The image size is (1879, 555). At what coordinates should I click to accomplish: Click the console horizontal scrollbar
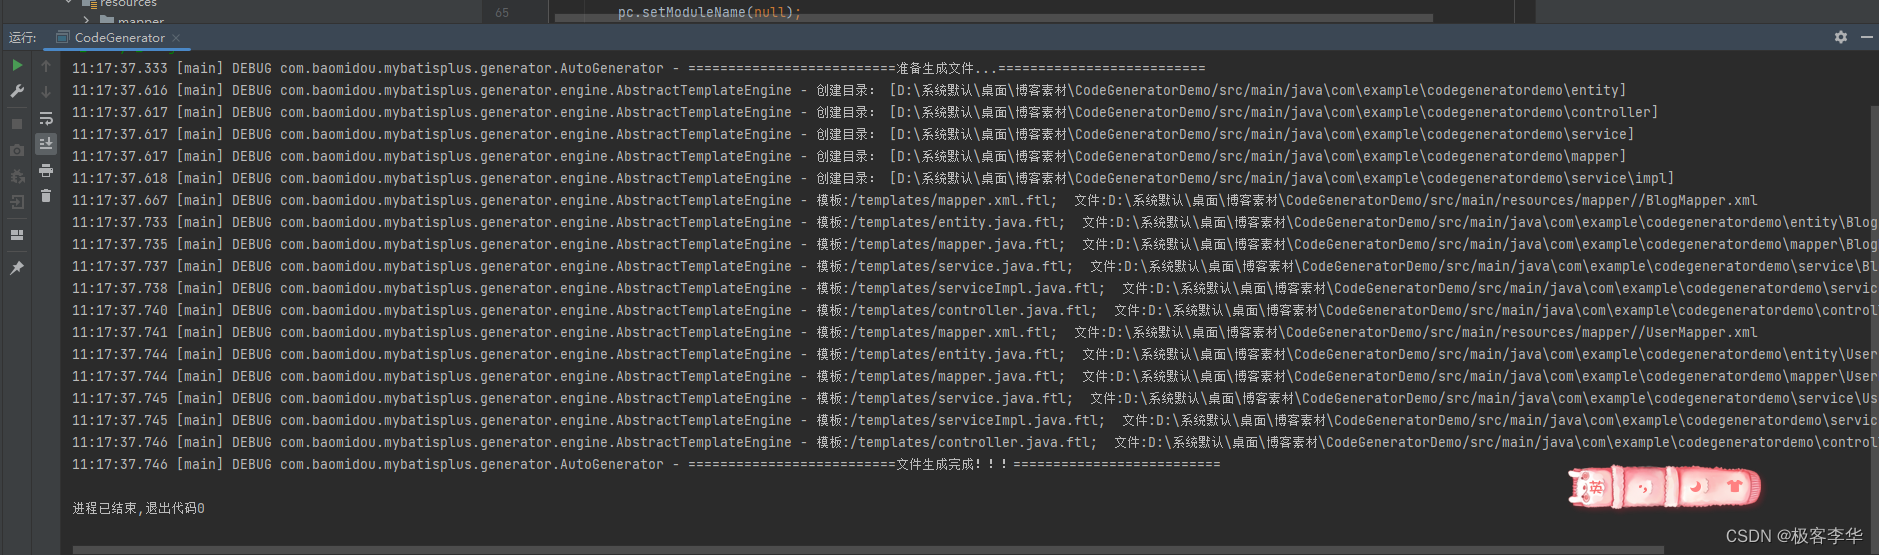click(868, 550)
